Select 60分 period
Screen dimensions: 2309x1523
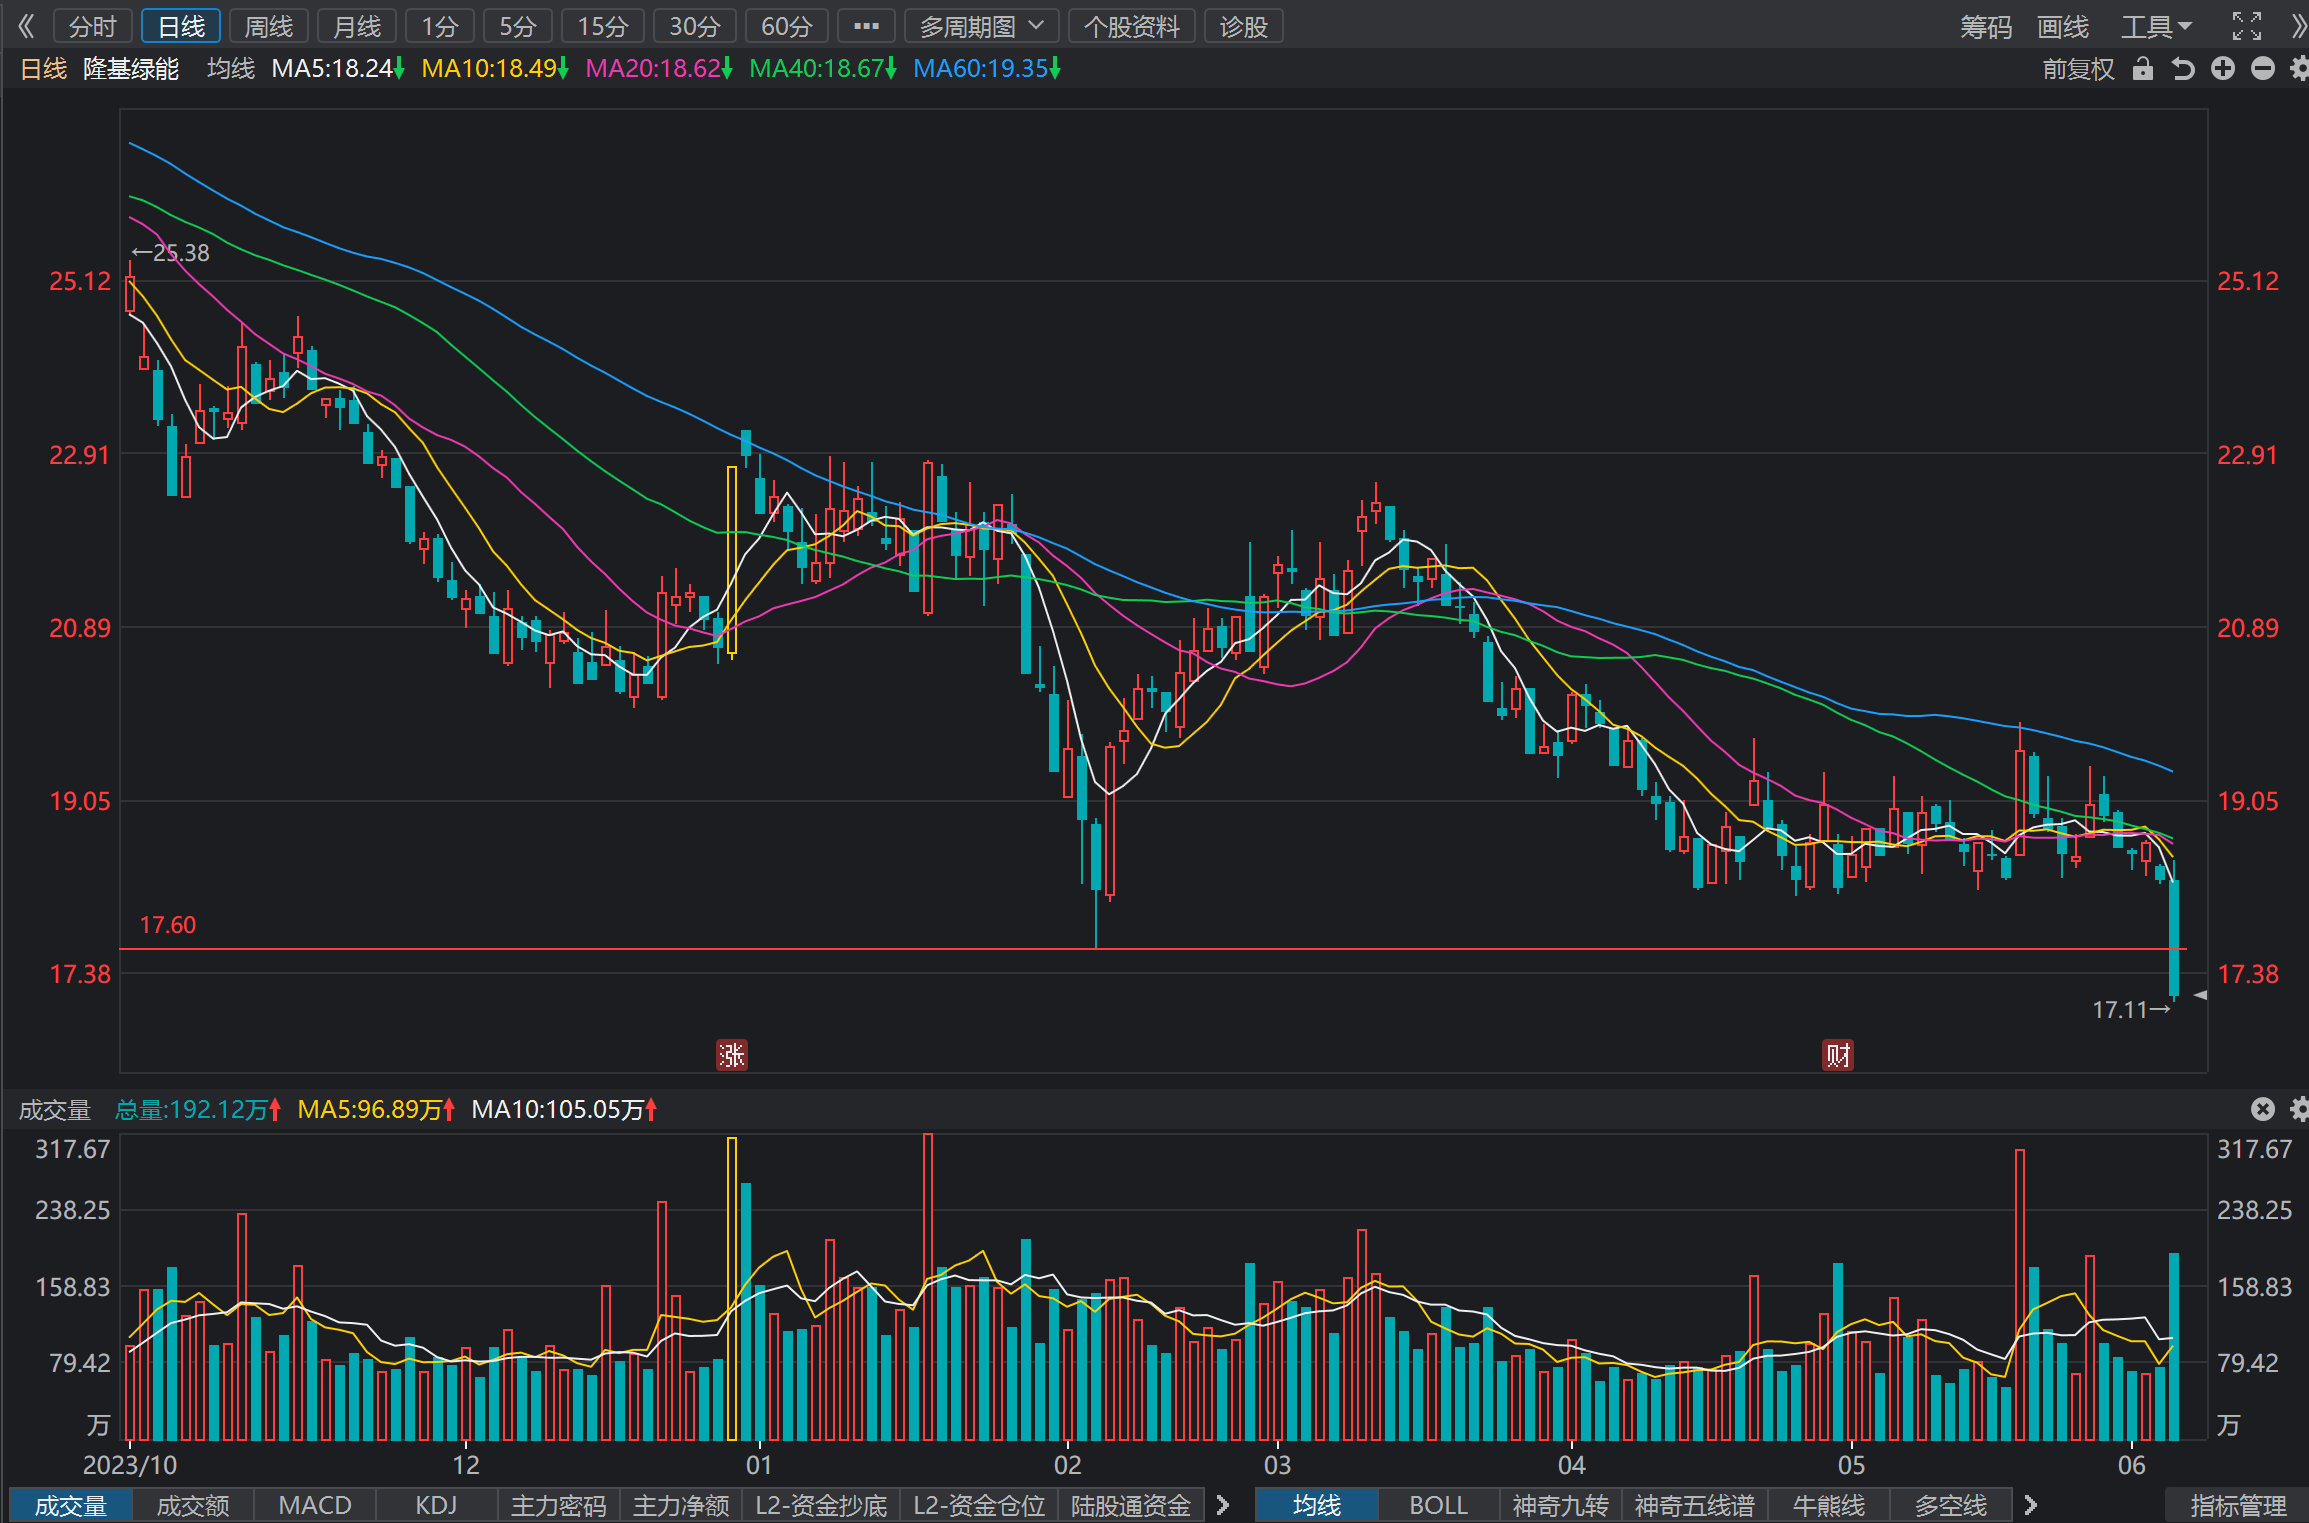(786, 26)
